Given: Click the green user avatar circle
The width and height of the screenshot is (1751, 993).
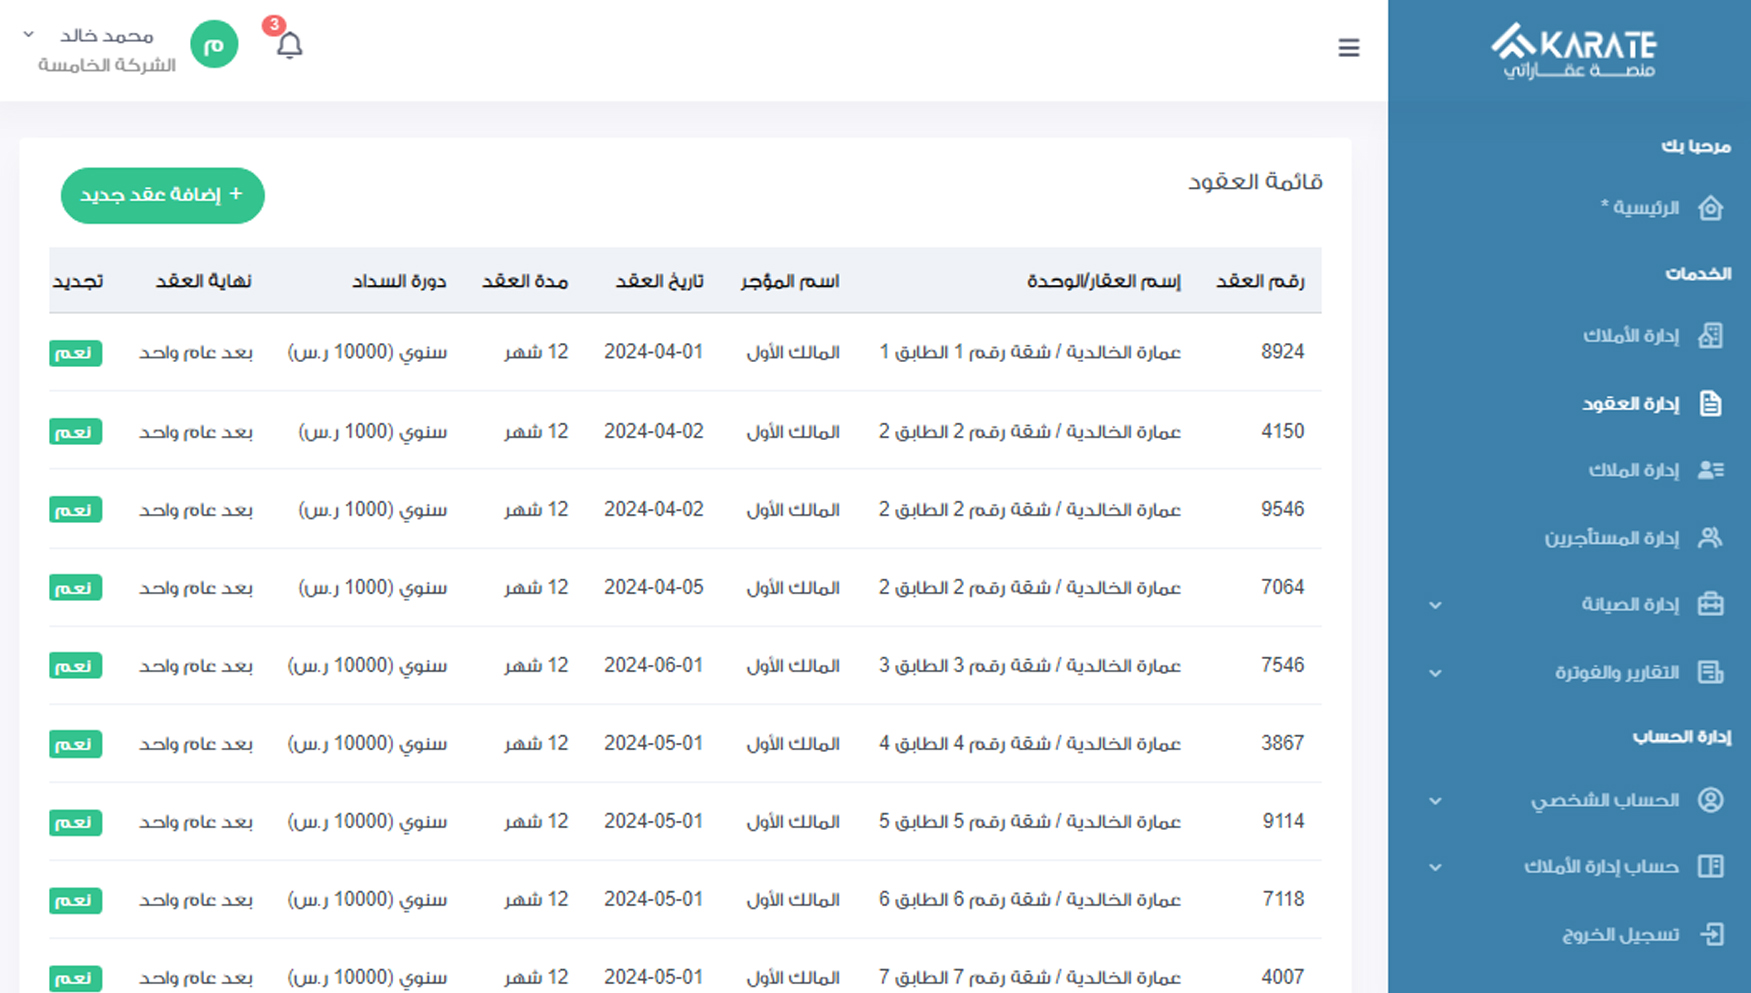Looking at the screenshot, I should (214, 45).
